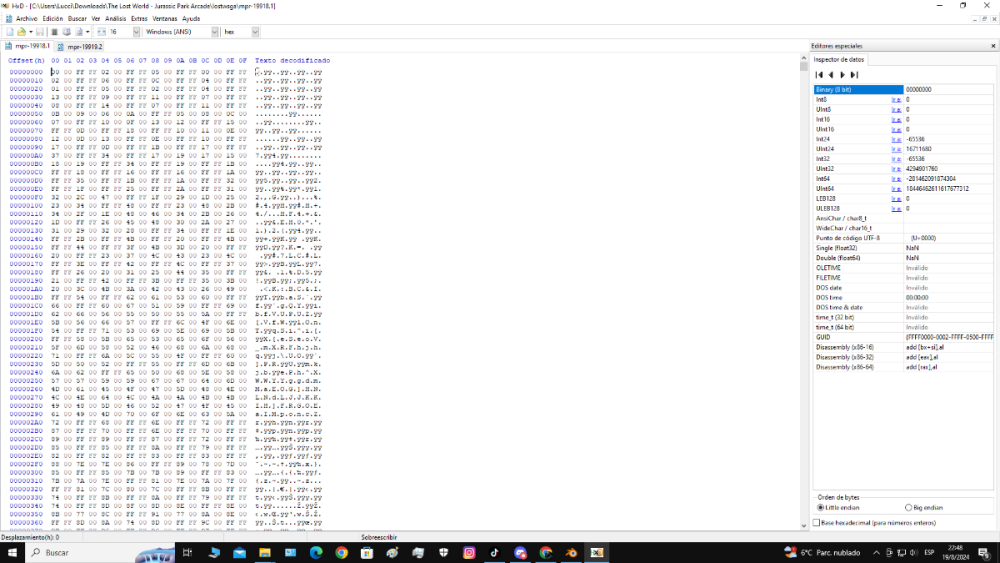1000x563 pixels.
Task: Open the Análisis menu
Action: tap(115, 18)
